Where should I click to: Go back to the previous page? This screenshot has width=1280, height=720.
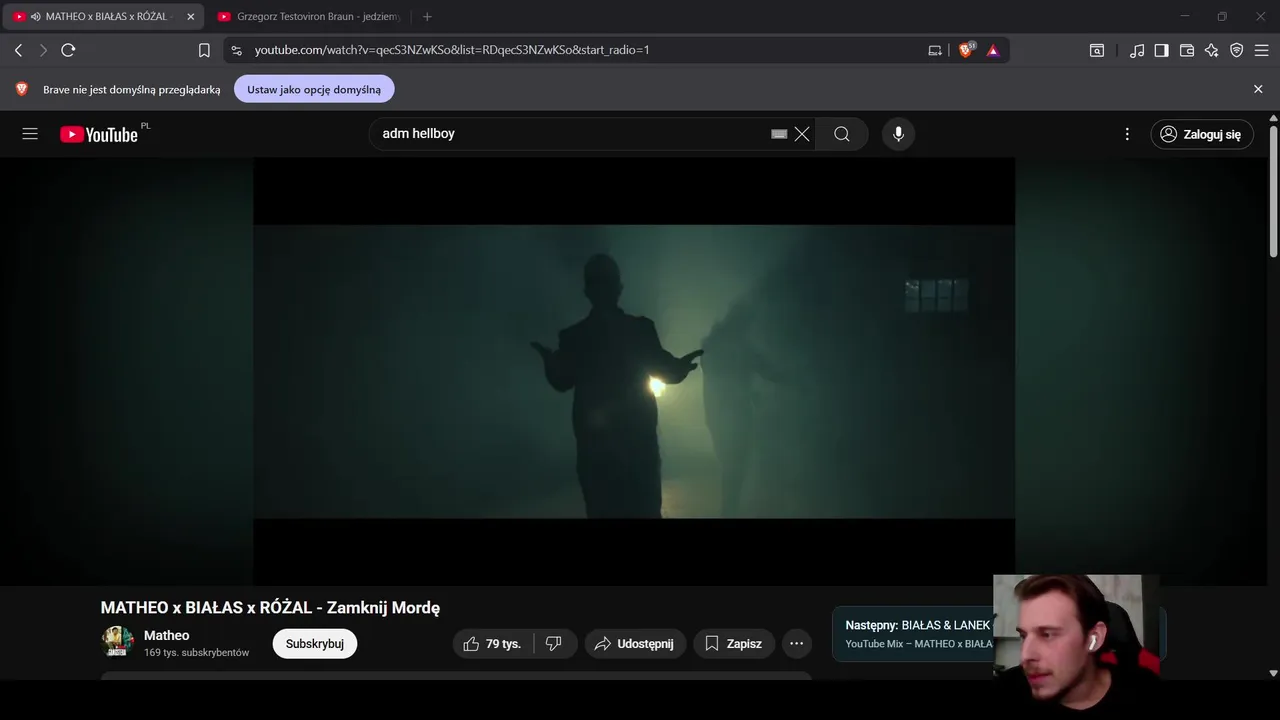[x=18, y=50]
